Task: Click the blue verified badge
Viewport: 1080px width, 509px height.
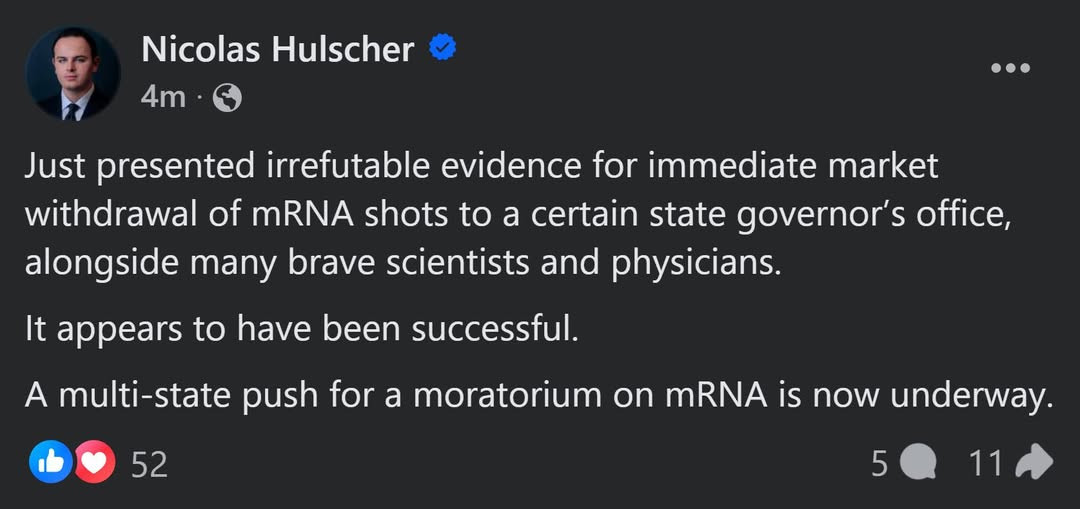Action: (443, 48)
